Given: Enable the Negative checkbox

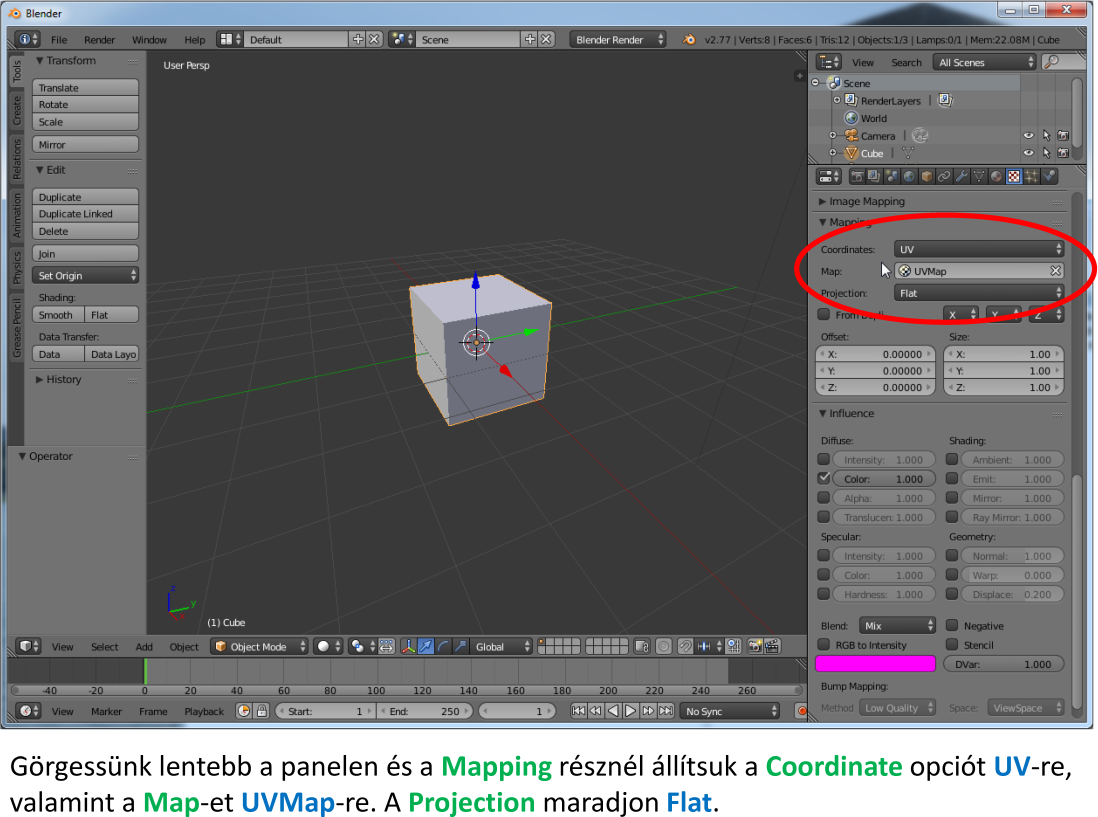Looking at the screenshot, I should click(952, 625).
